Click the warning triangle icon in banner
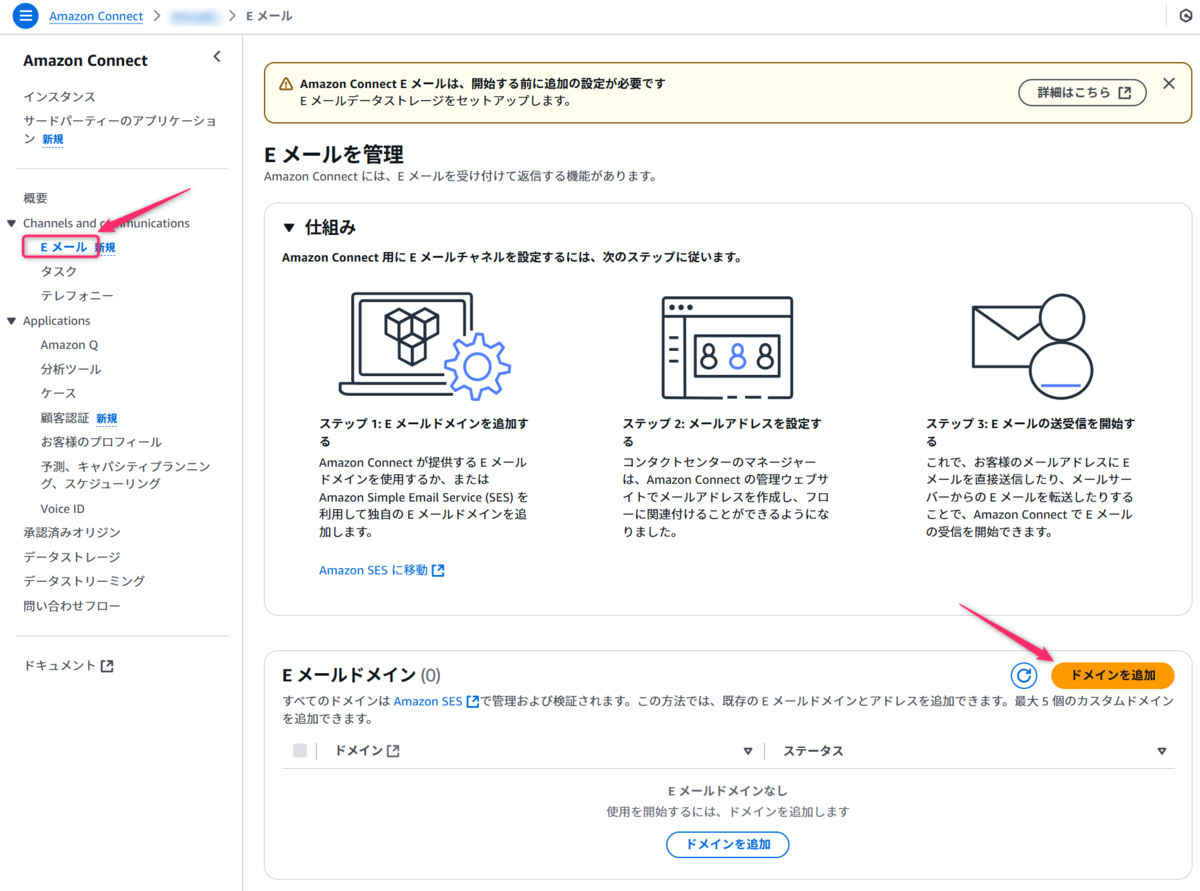Screen dimensions: 1200x891 click(286, 85)
